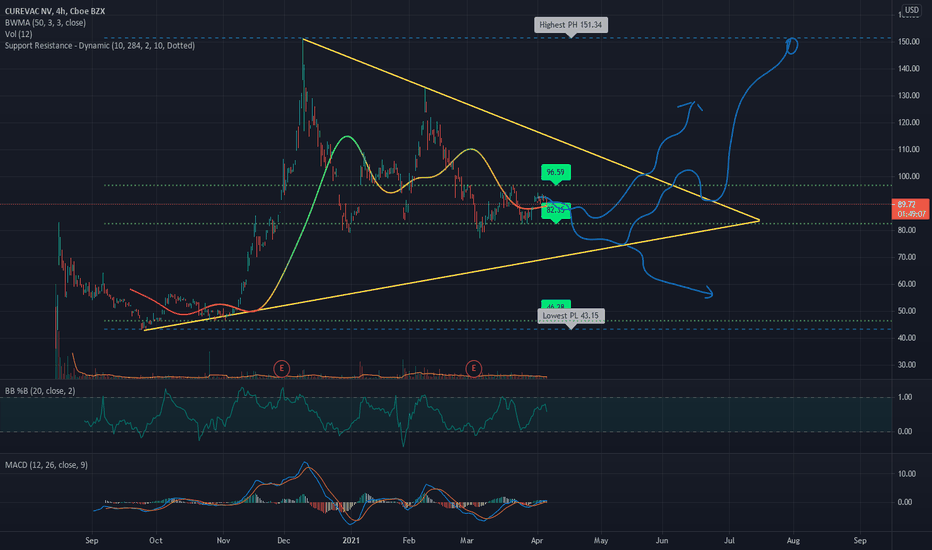This screenshot has width=932, height=550.
Task: Click the 110.00 price axis label
Action: pos(909,149)
